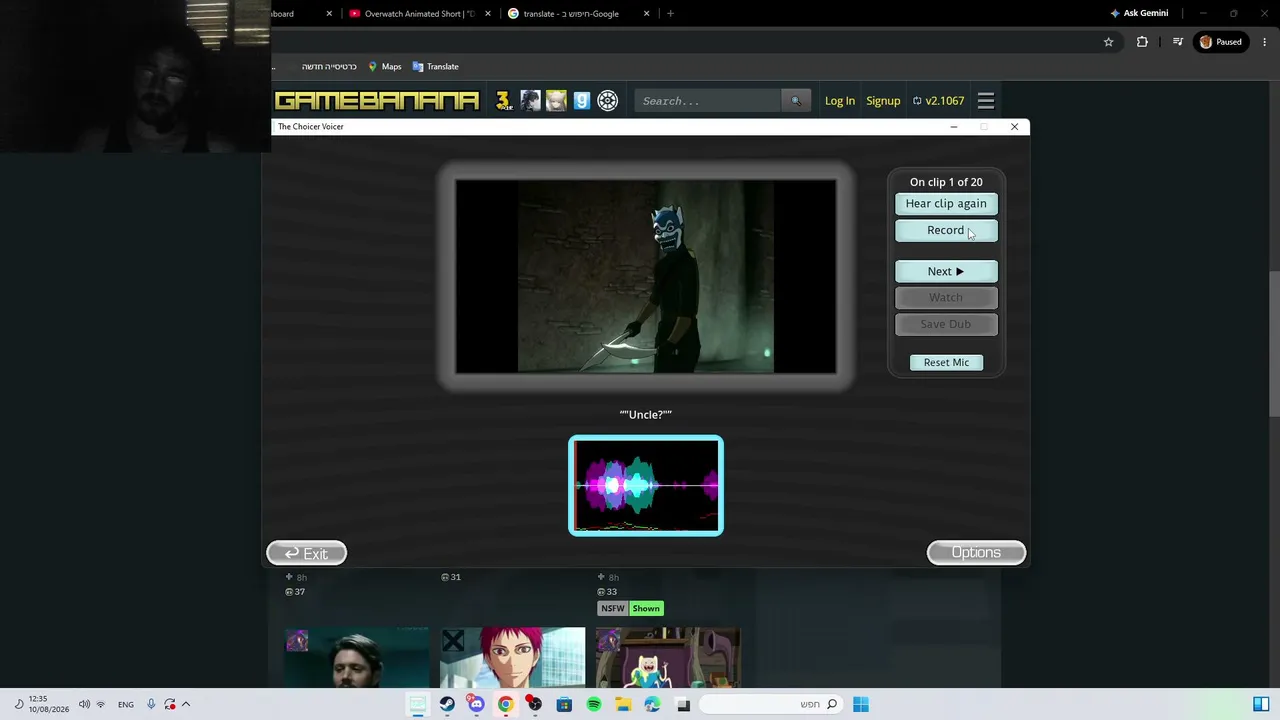The width and height of the screenshot is (1280, 720).
Task: Click the greyed-out Save Dub button
Action: 946,324
